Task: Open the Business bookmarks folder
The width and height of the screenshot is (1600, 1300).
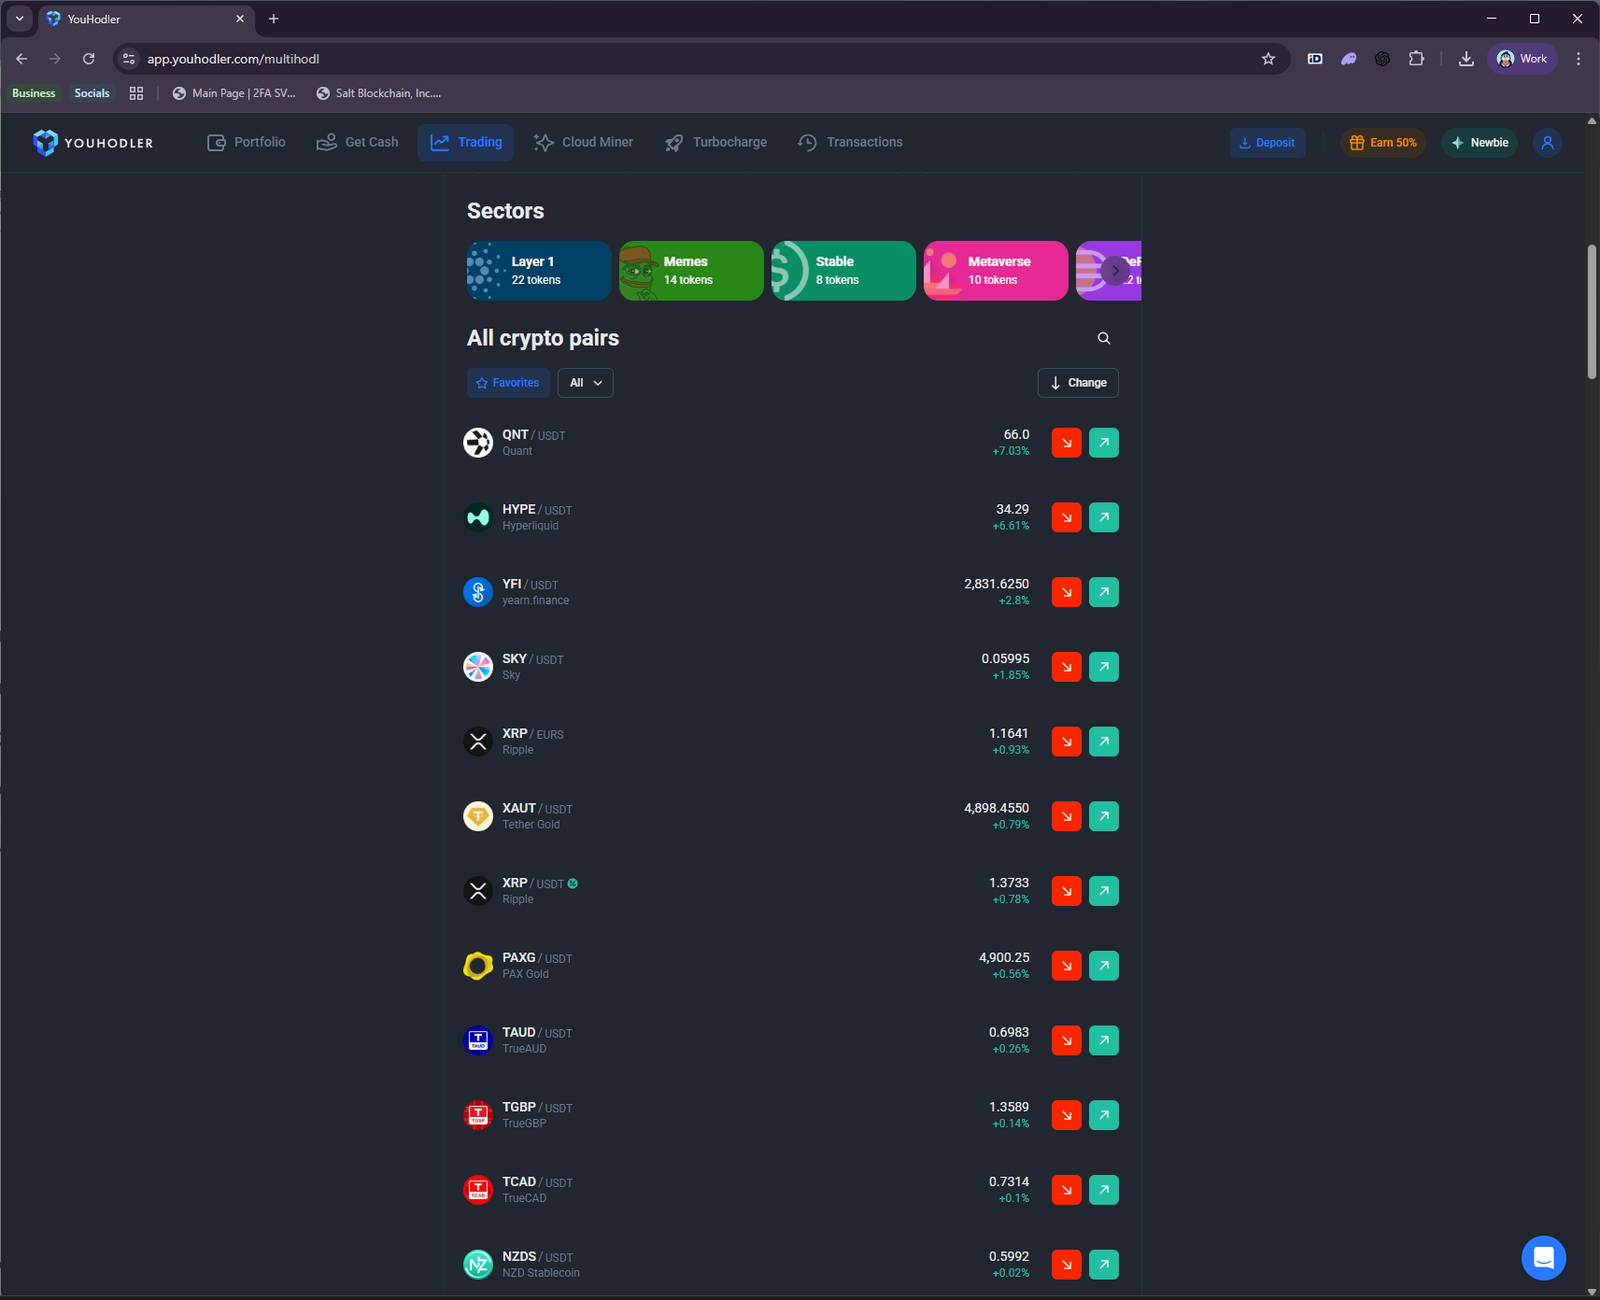Action: point(33,93)
